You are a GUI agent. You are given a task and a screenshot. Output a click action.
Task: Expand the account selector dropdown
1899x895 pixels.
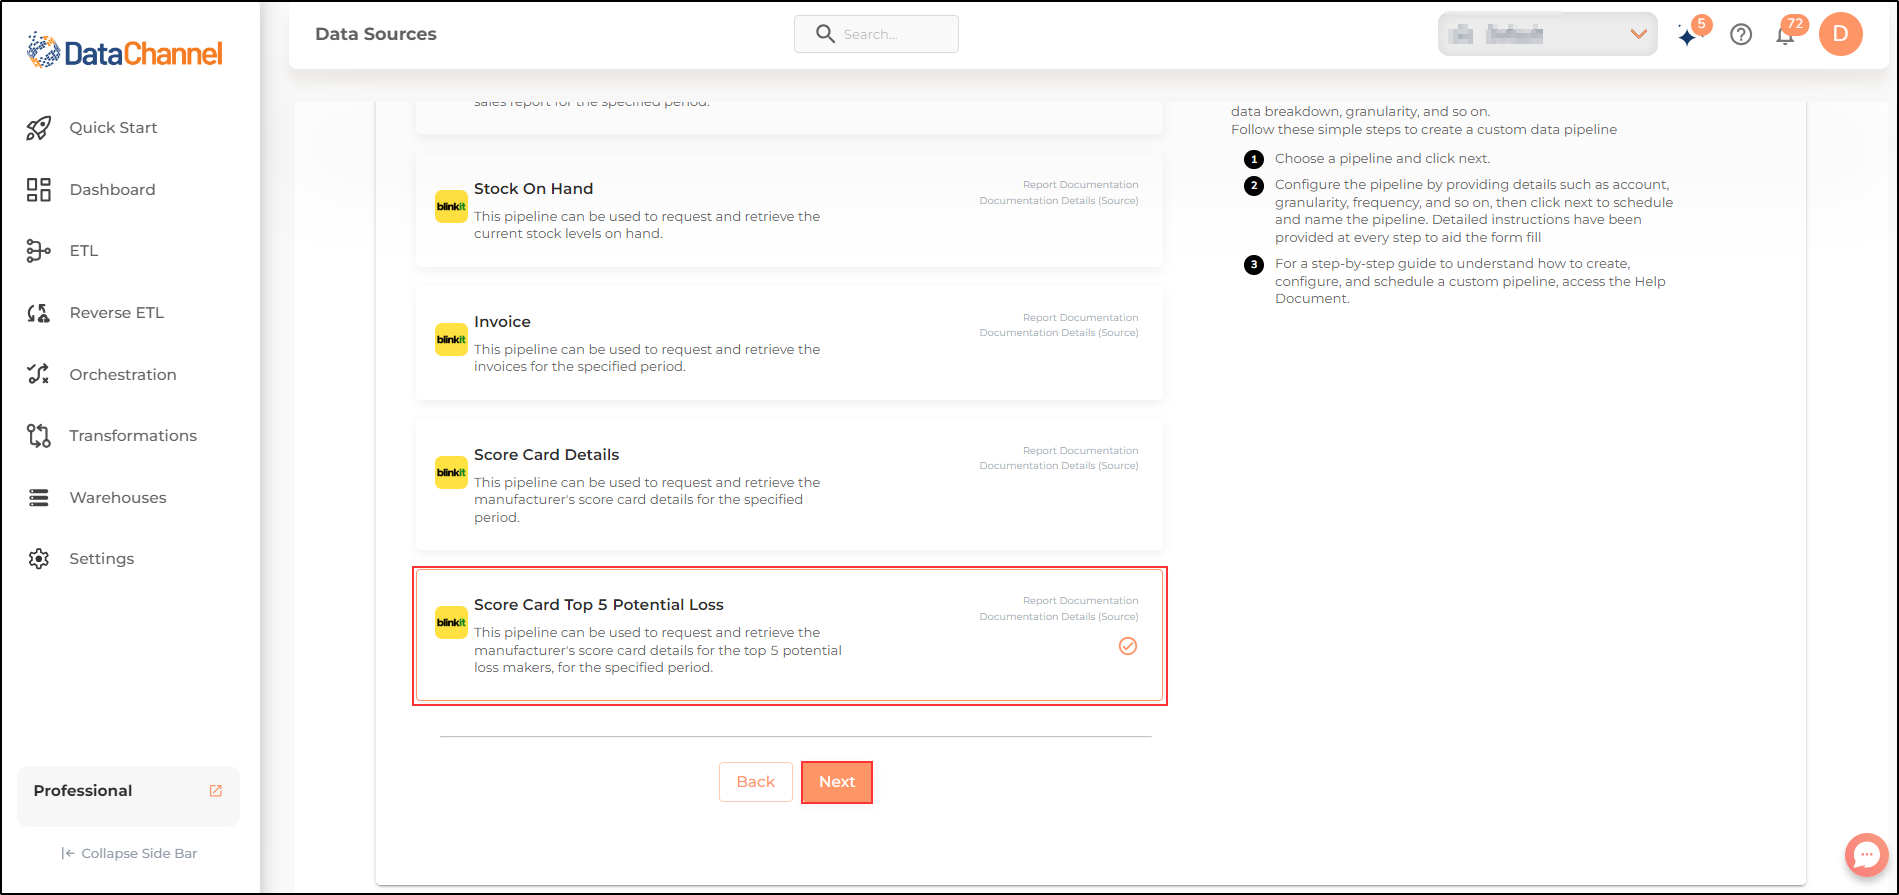1547,35
